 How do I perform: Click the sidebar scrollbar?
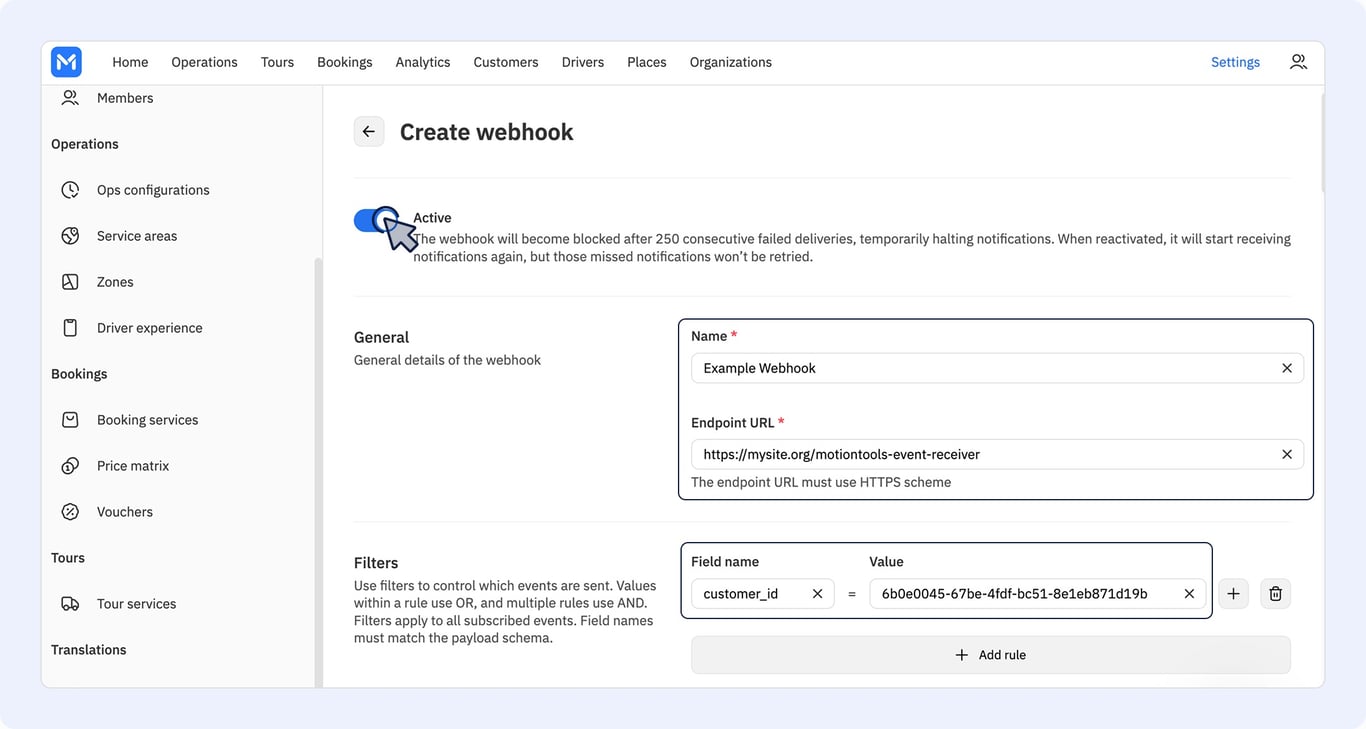coord(319,470)
